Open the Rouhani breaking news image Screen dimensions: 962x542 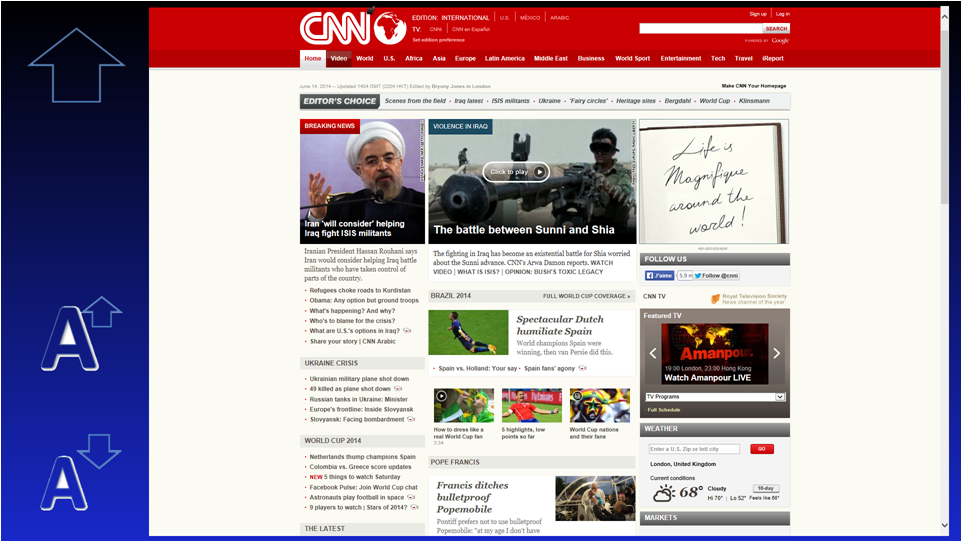pos(362,182)
